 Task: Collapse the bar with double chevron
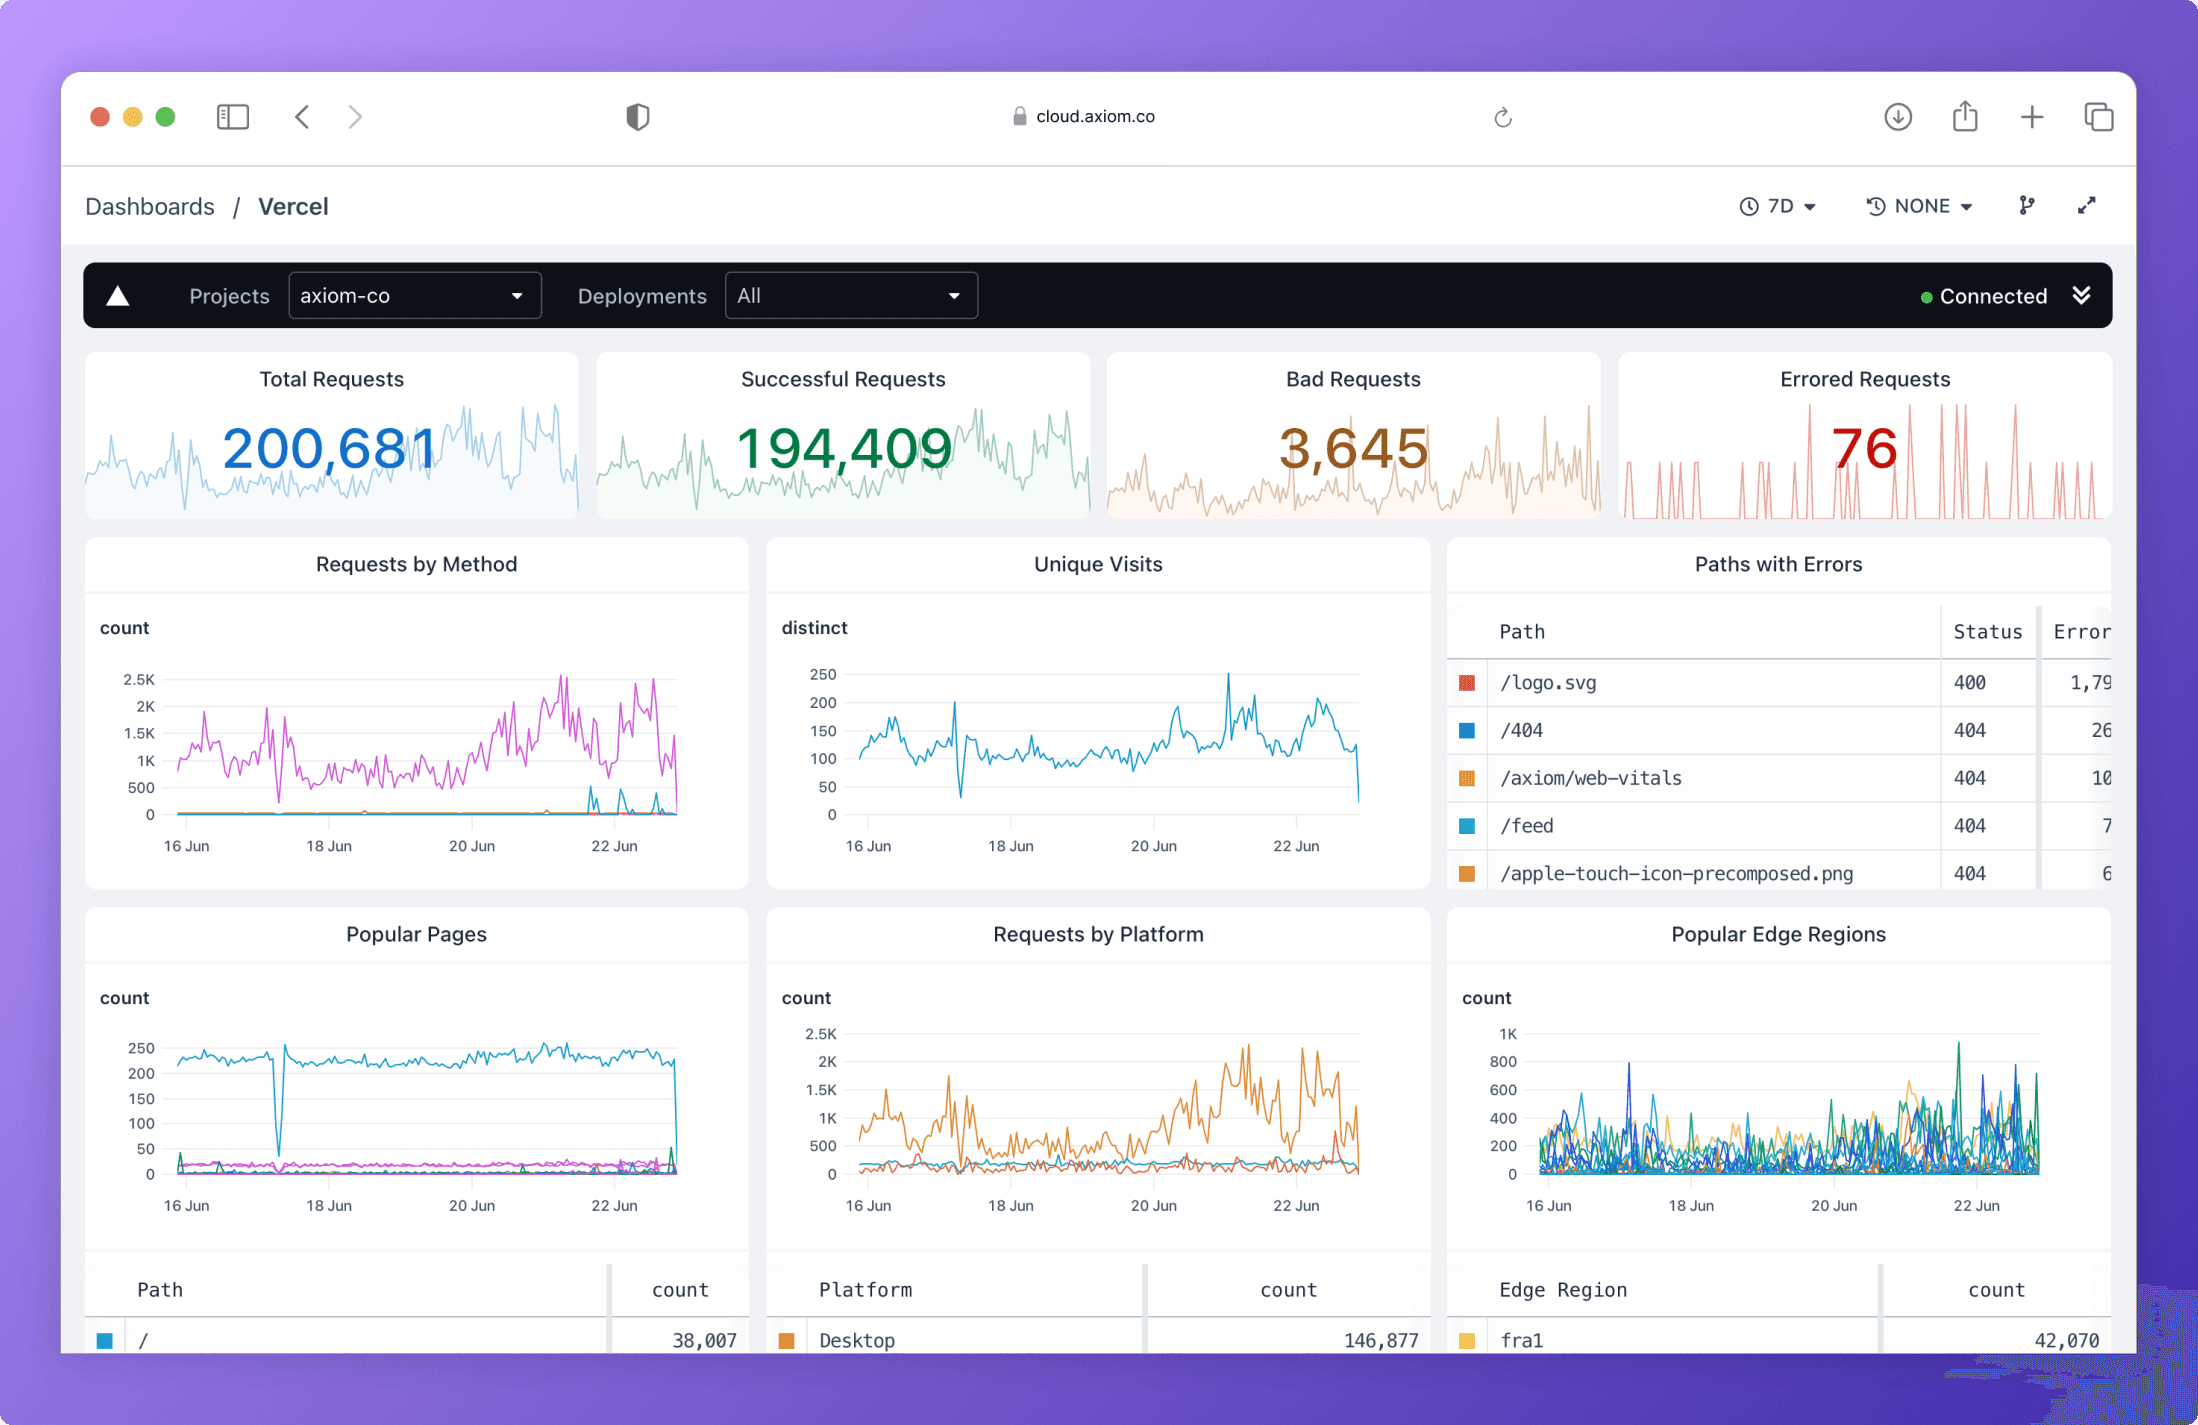pyautogui.click(x=2081, y=295)
